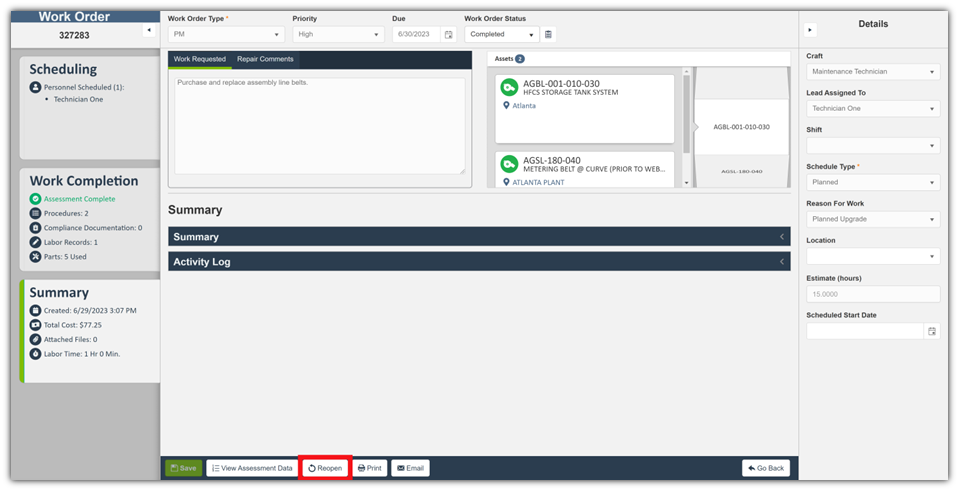
Task: Click the Atlanta location link
Action: [524, 105]
